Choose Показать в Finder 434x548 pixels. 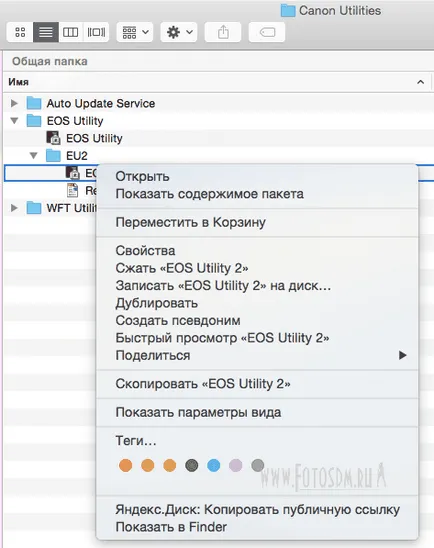(x=171, y=527)
